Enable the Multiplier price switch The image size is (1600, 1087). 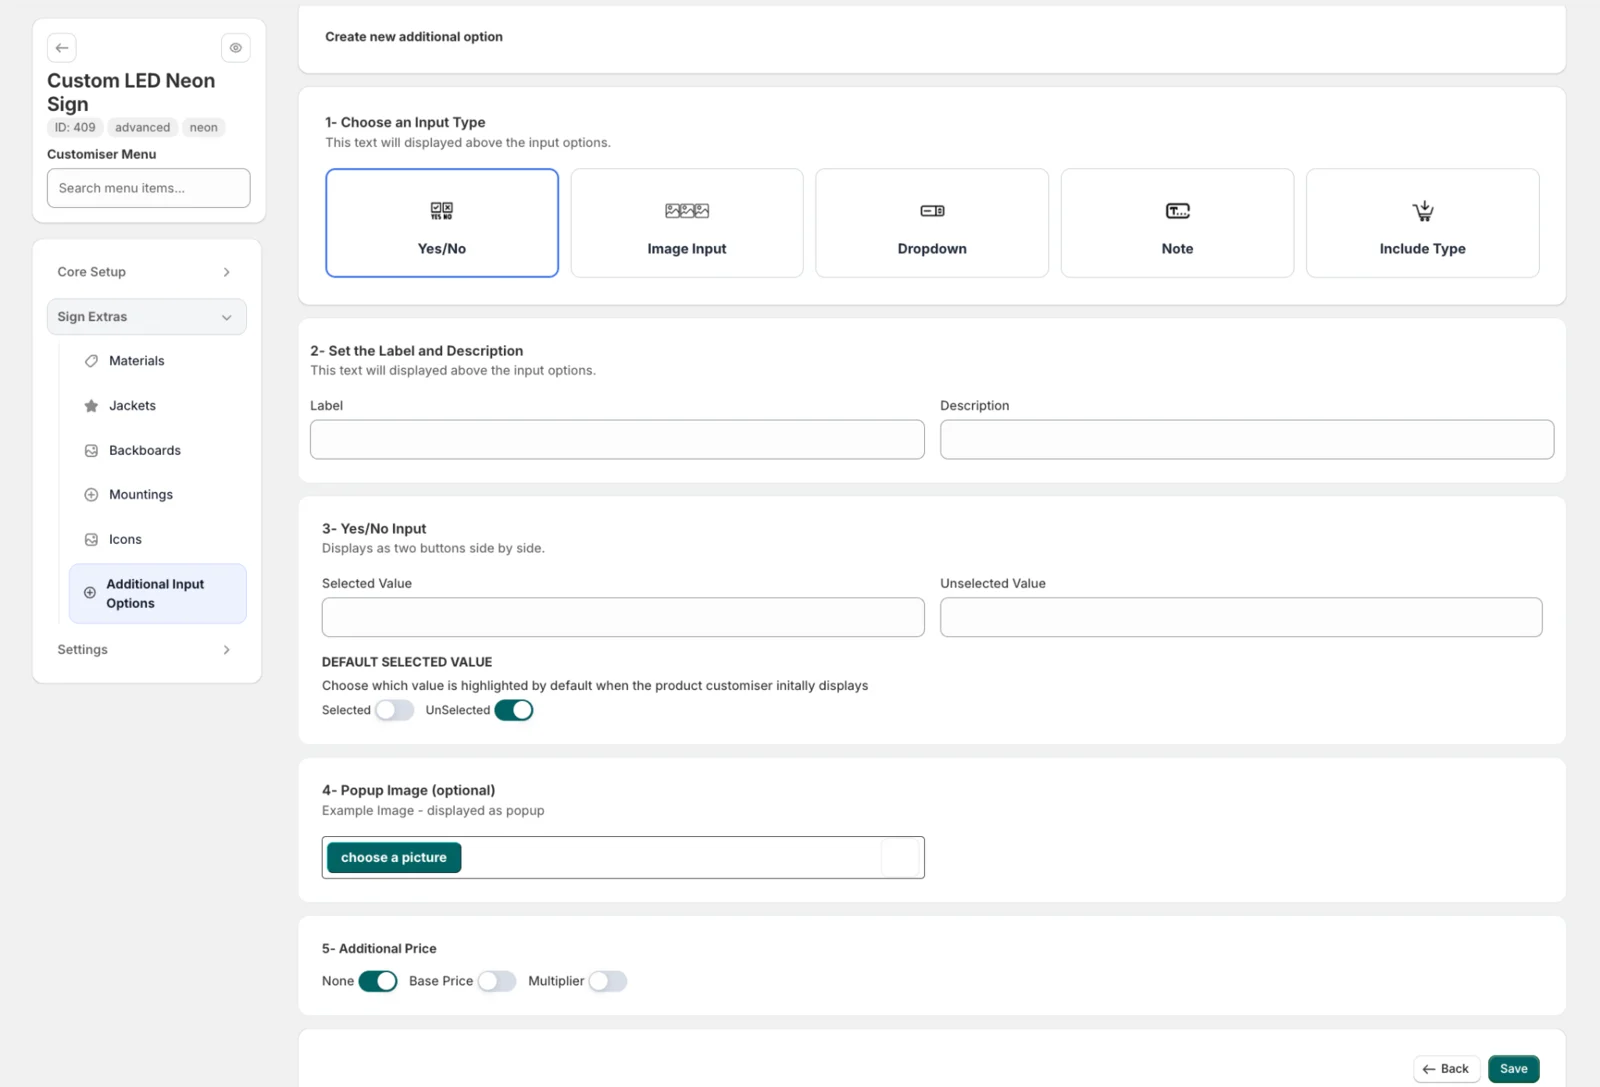tap(608, 981)
